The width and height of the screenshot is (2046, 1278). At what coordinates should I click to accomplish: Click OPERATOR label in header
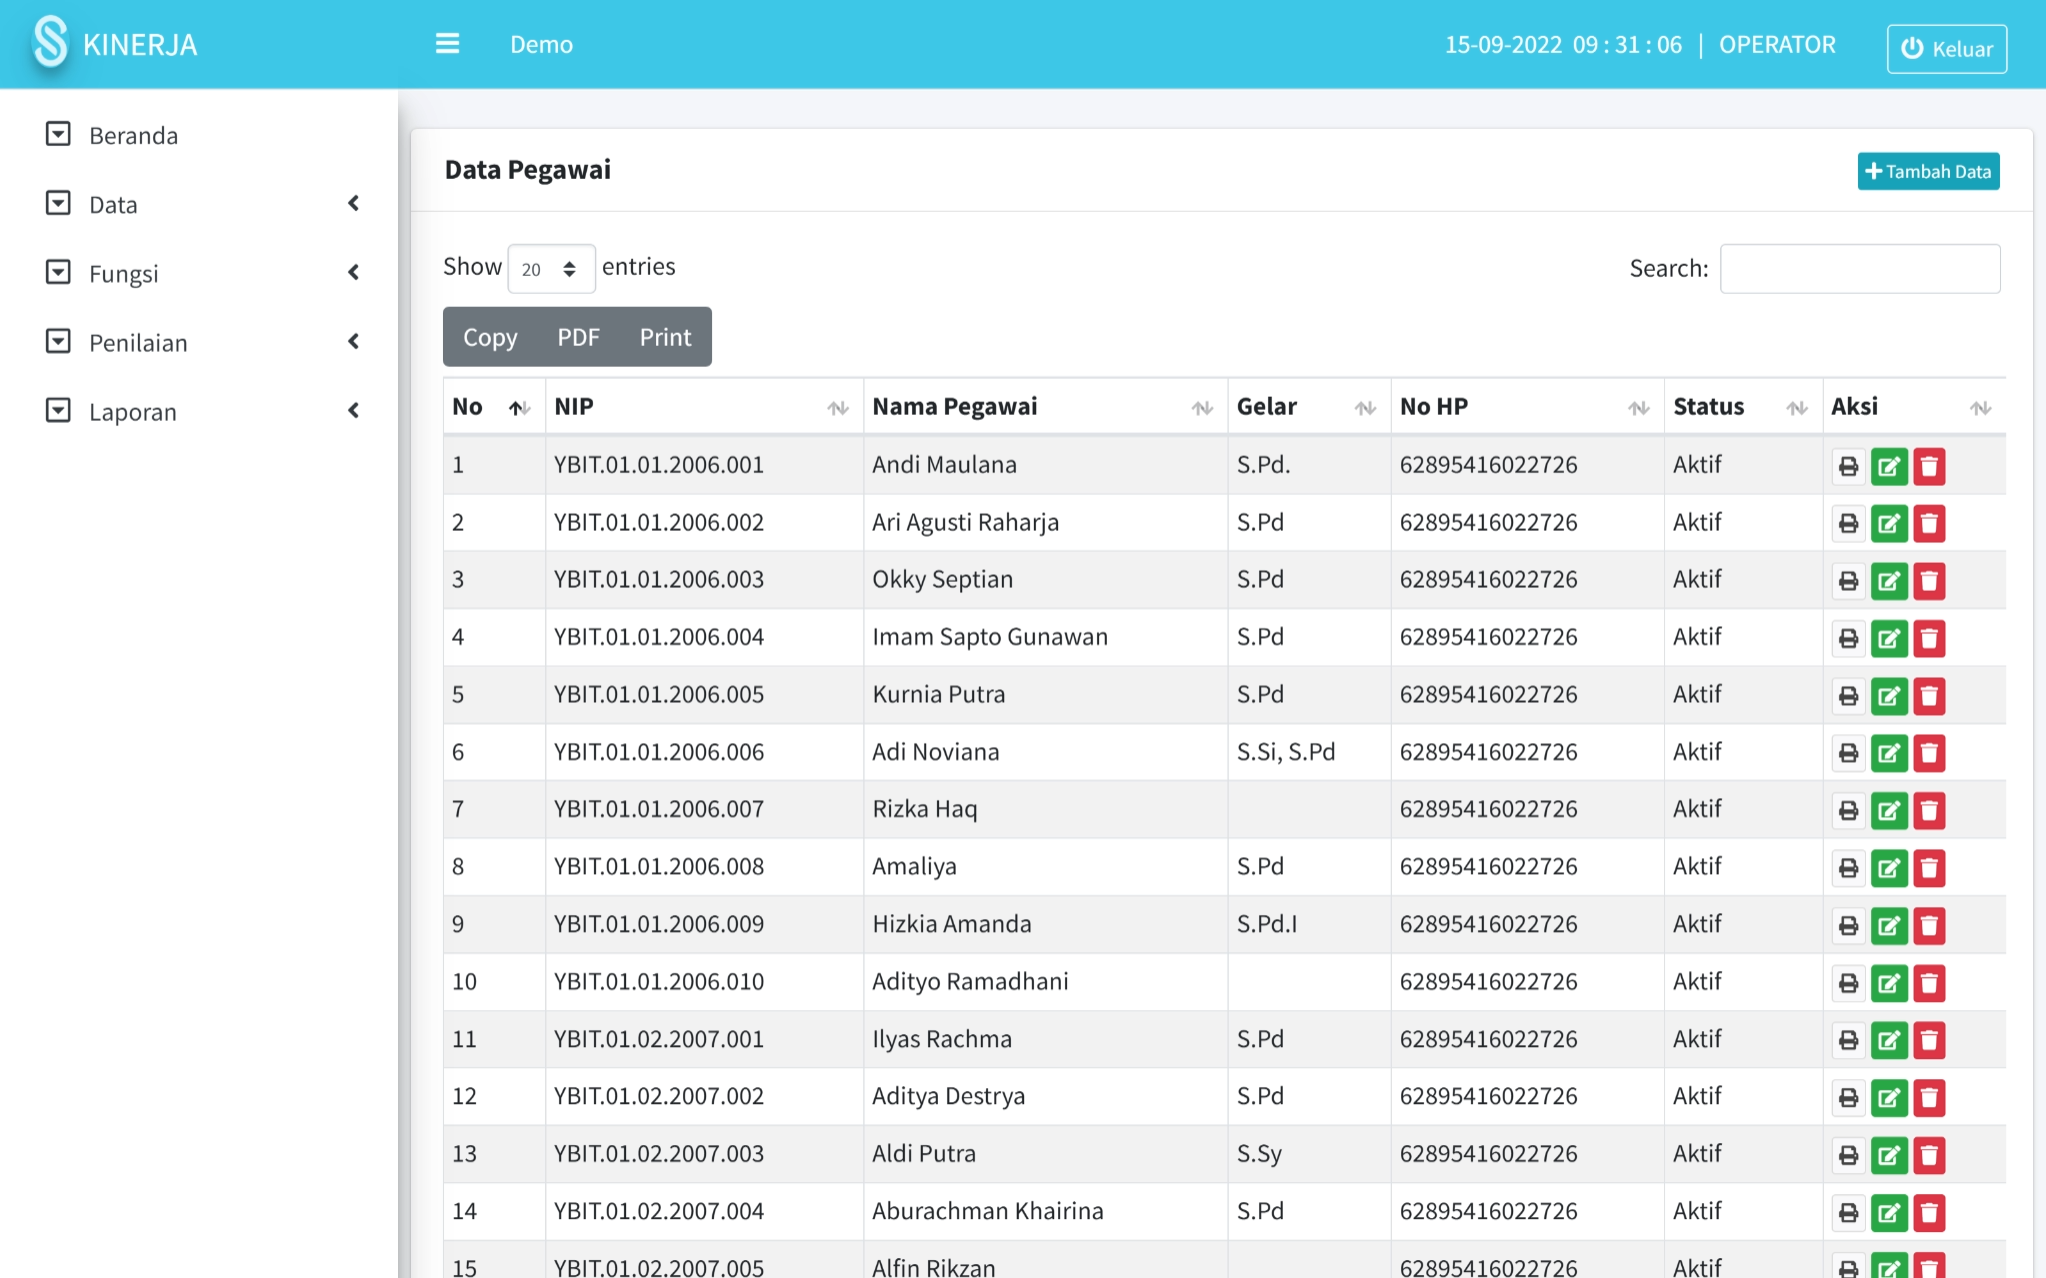(x=1777, y=44)
